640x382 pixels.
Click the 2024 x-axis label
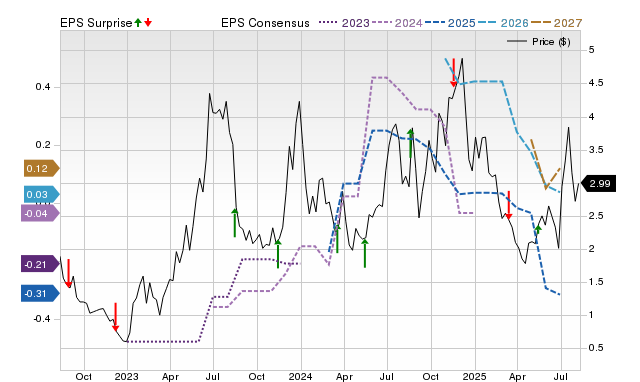[300, 376]
